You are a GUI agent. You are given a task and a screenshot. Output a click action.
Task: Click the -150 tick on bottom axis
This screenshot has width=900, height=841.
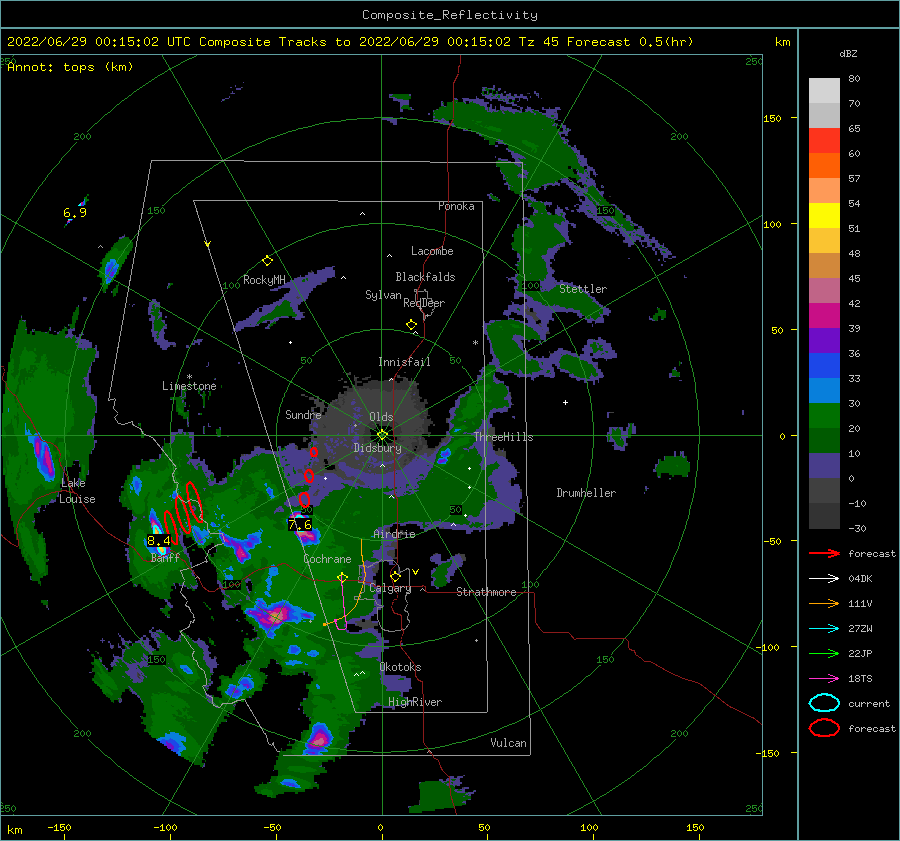pos(59,828)
